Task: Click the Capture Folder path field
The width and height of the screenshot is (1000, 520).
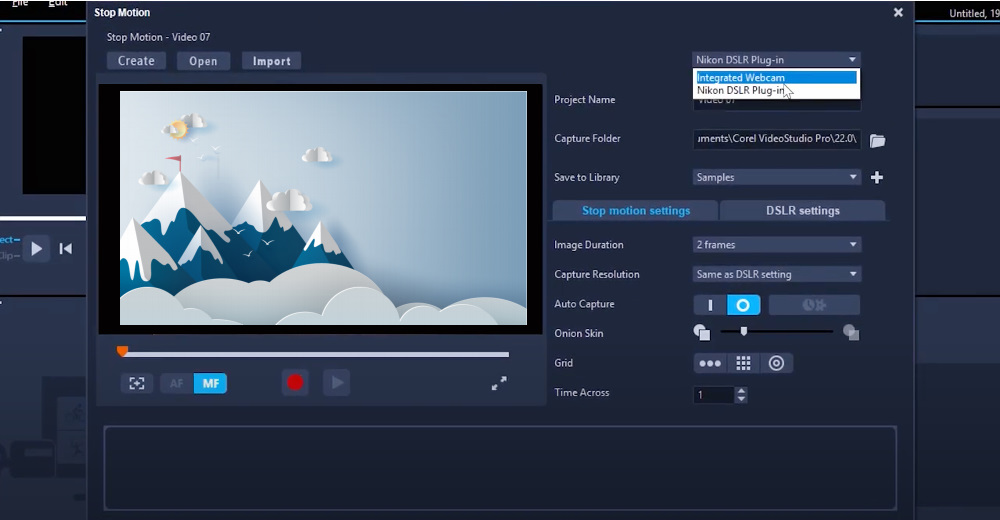Action: click(x=777, y=138)
